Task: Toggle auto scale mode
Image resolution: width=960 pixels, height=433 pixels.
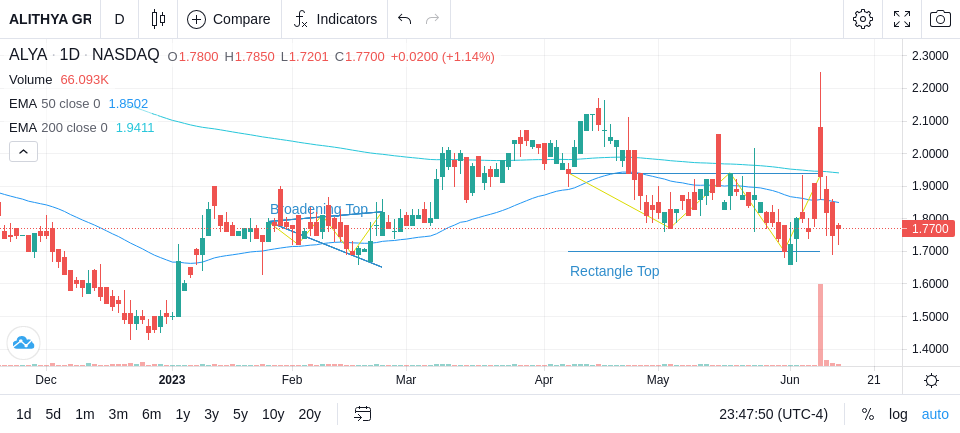Action: 935,415
